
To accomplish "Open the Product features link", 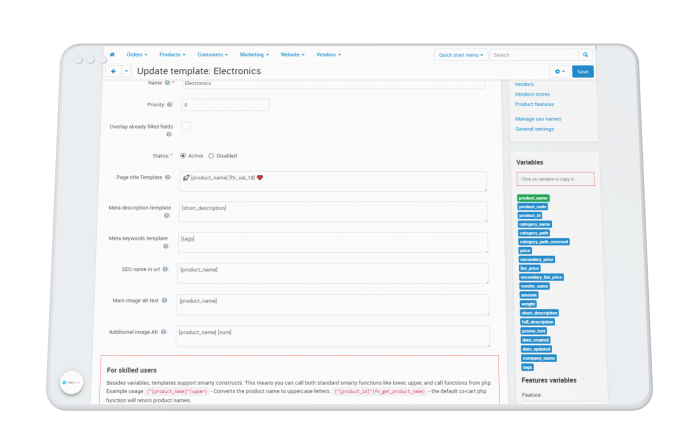I will coord(534,104).
